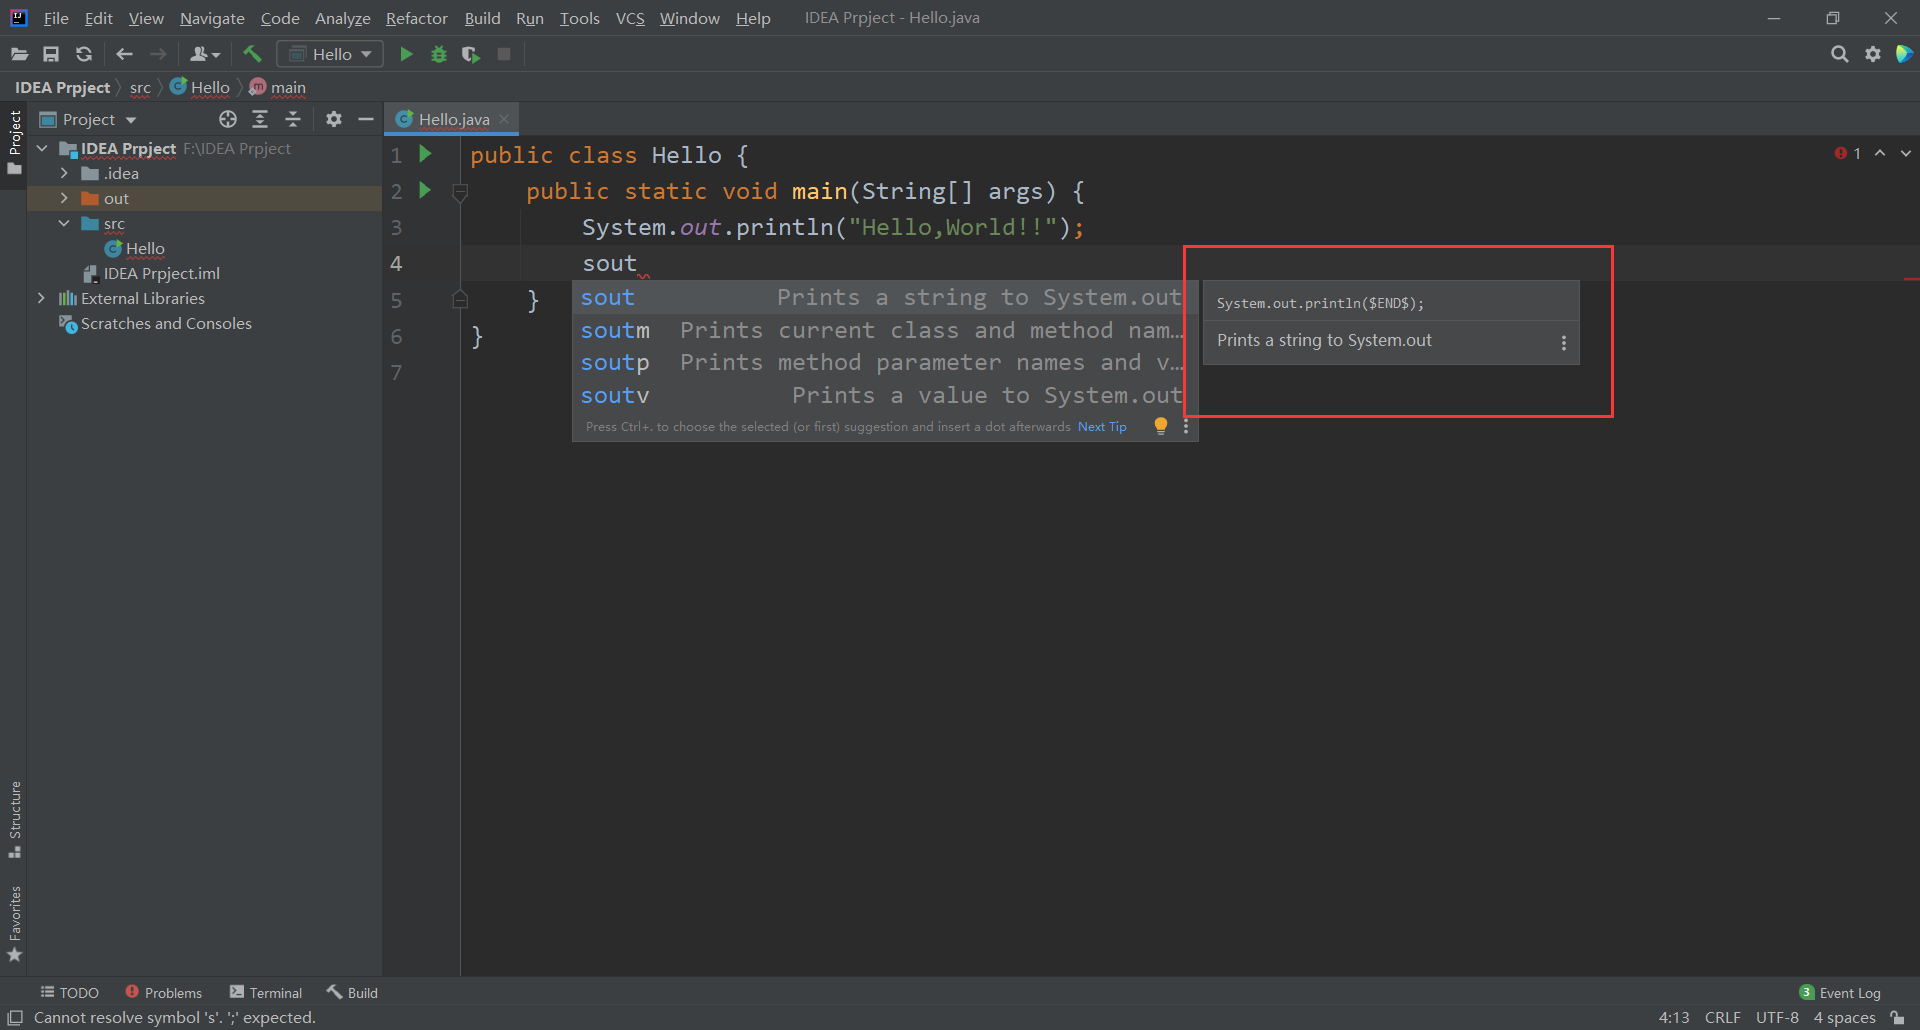Toggle fold marker on main method
The image size is (1920, 1030).
point(460,191)
